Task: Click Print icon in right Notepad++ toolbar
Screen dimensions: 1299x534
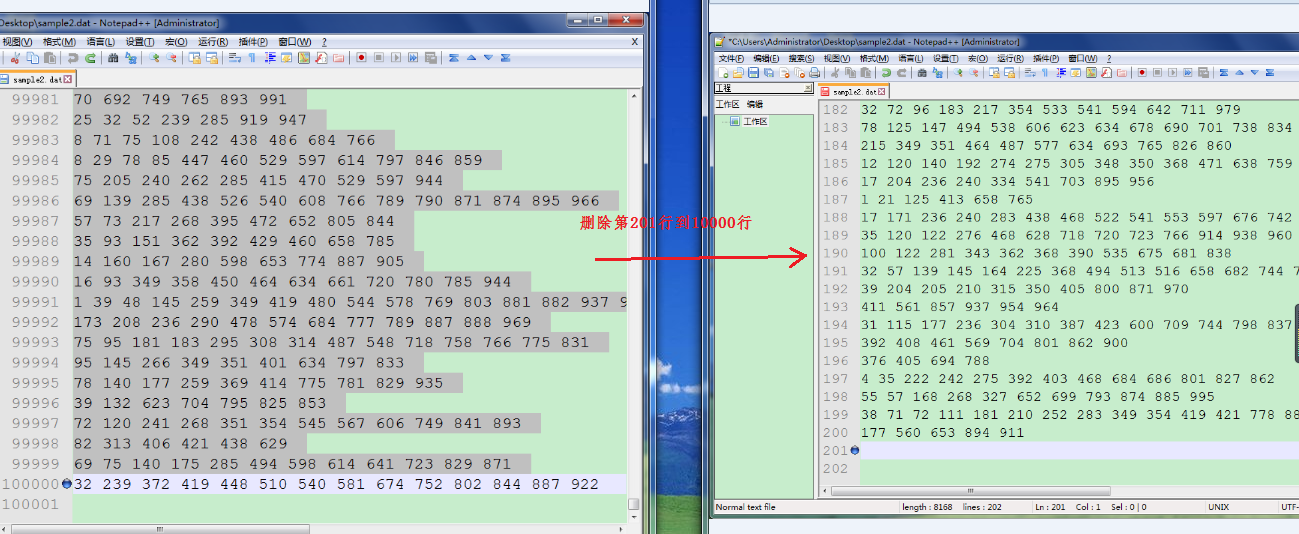Action: [x=815, y=72]
